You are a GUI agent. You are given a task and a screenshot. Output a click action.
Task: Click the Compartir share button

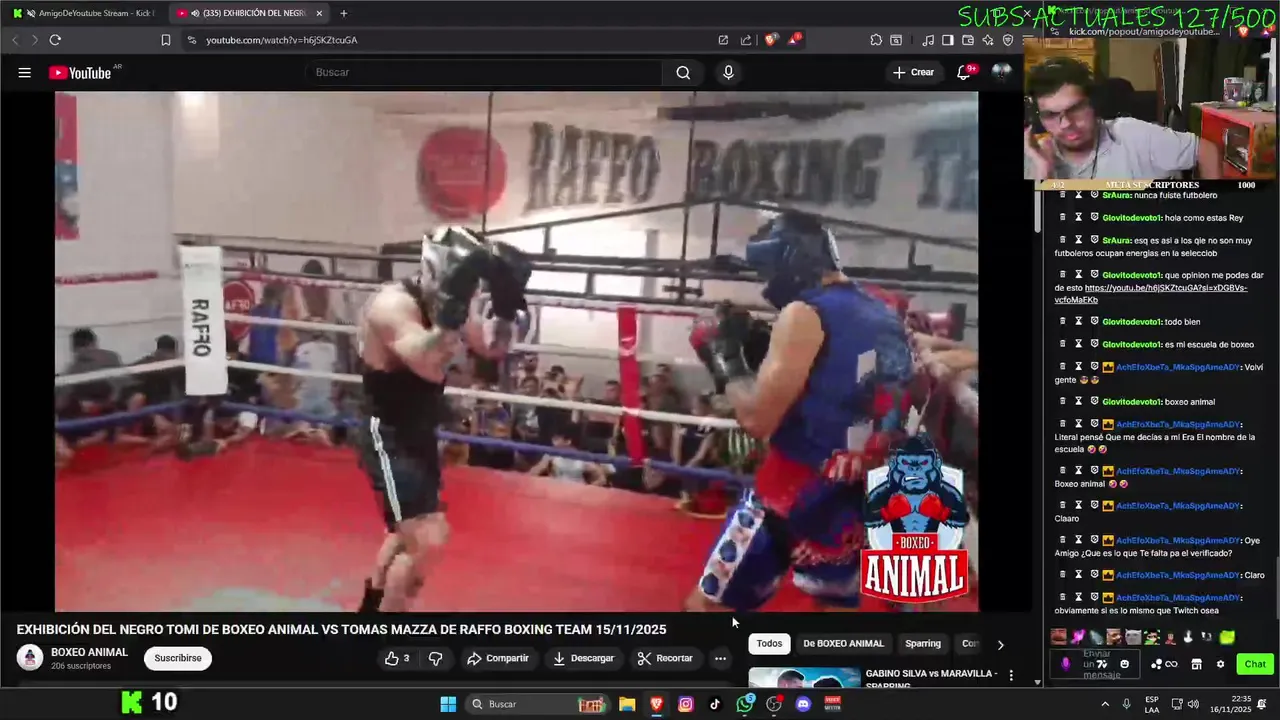(x=498, y=658)
